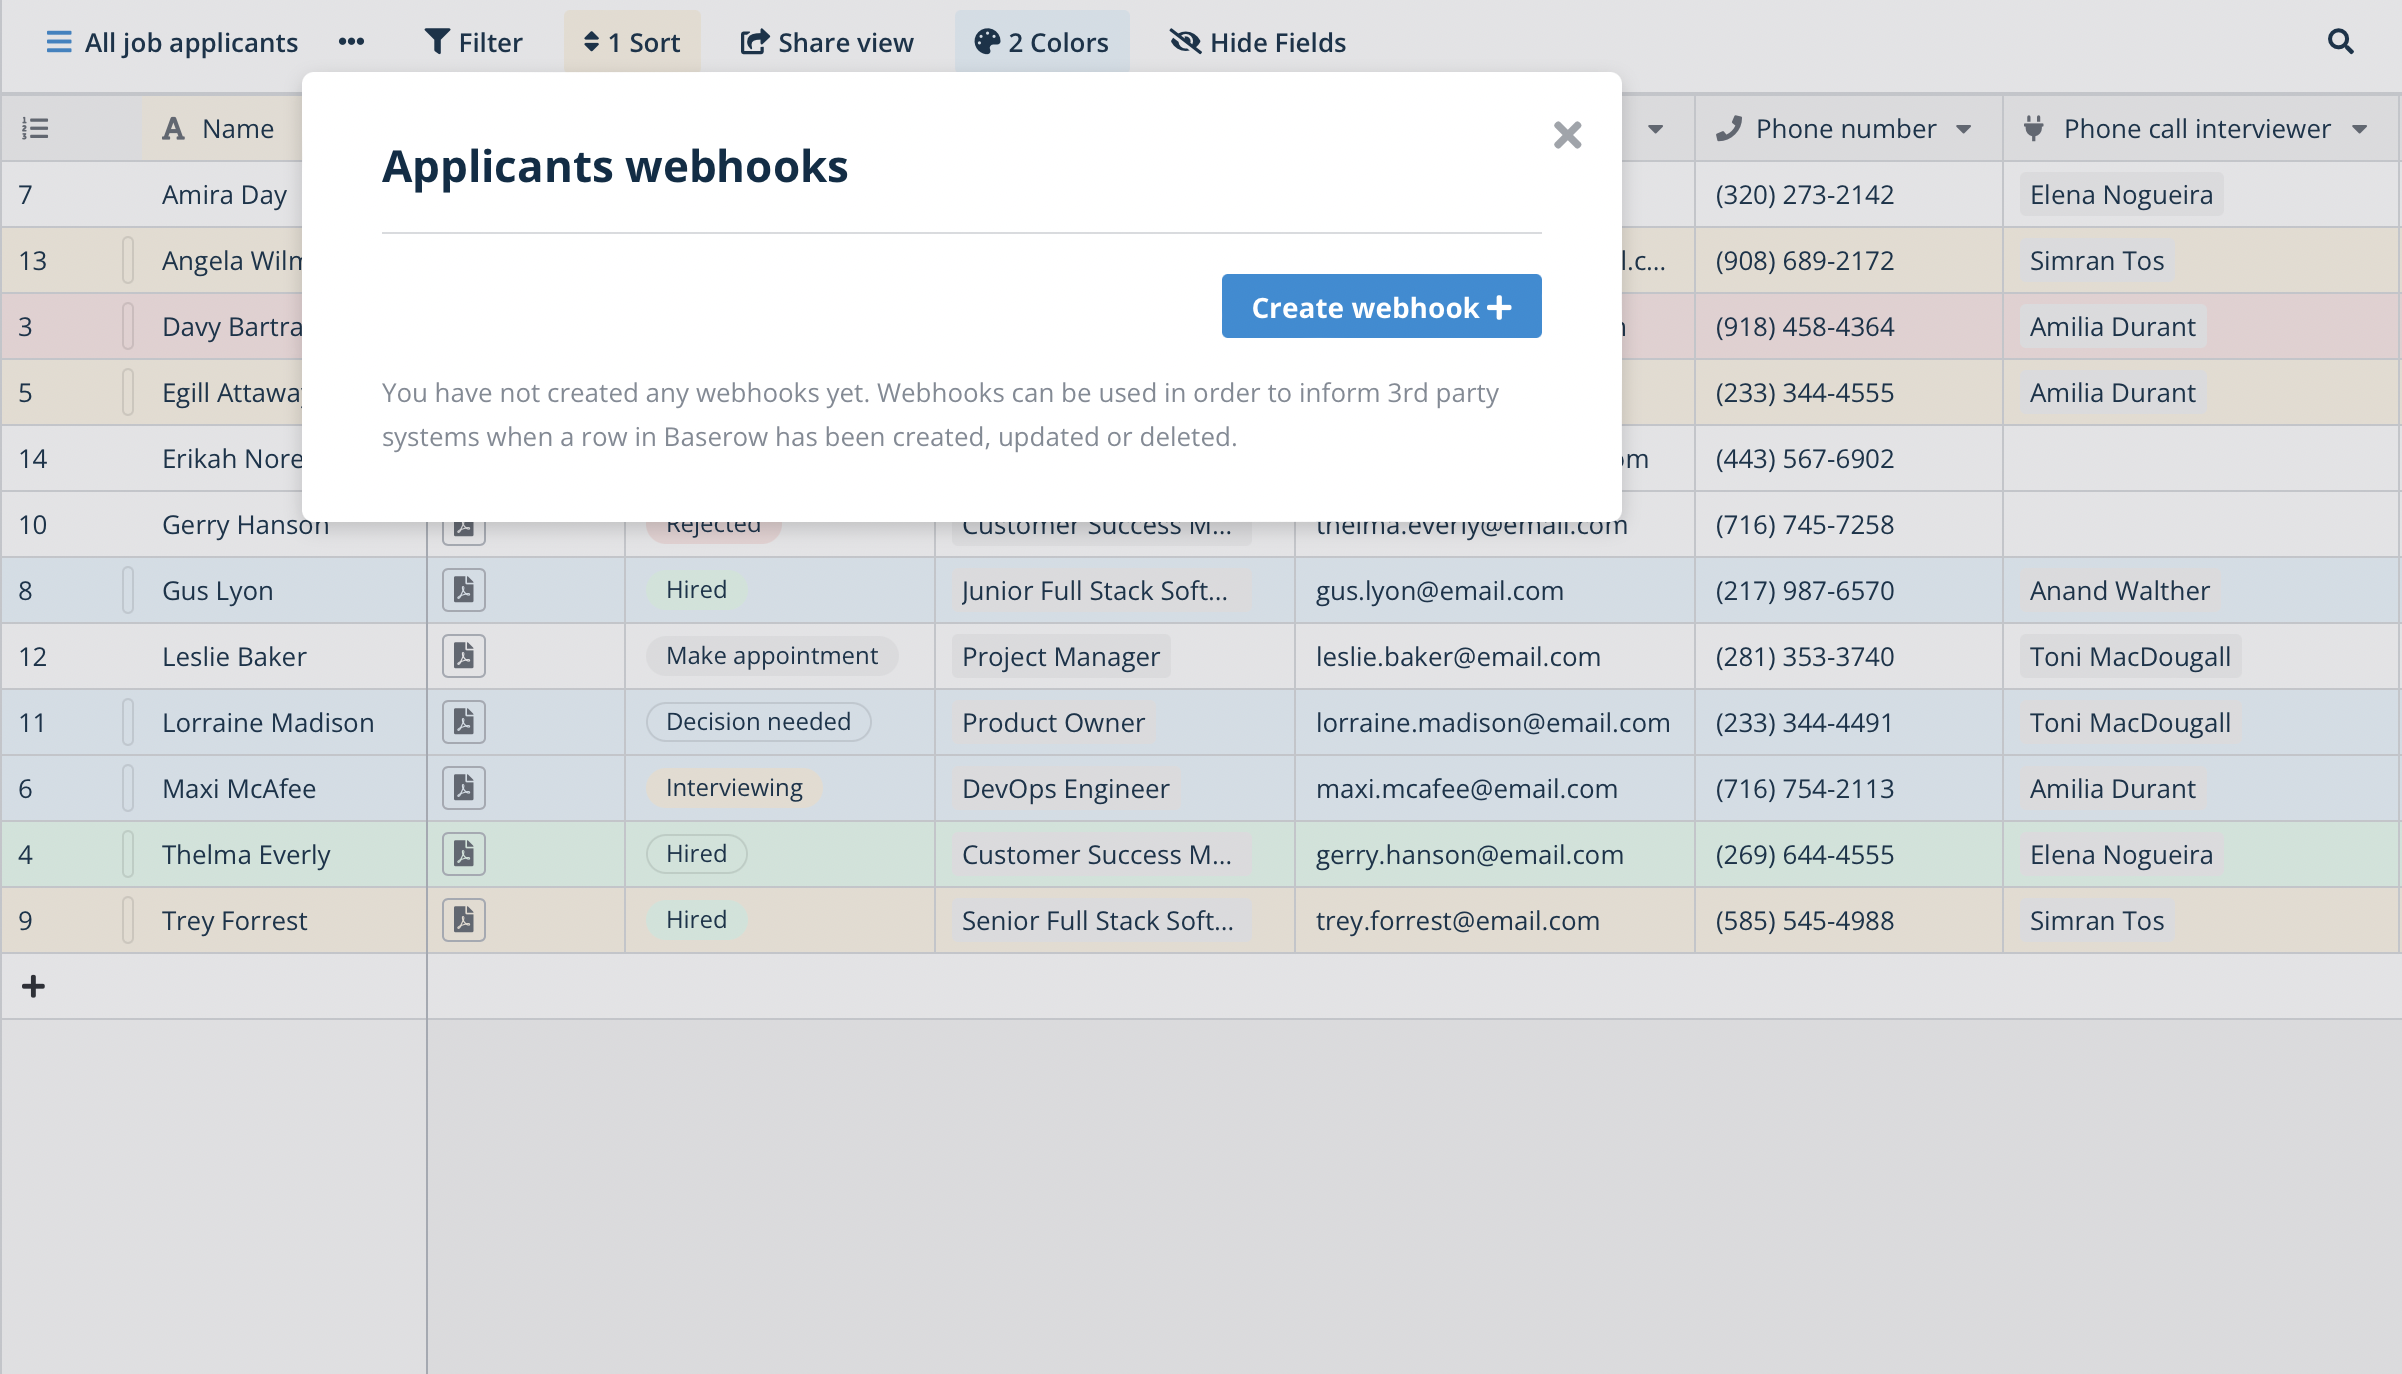This screenshot has width=2402, height=1374.
Task: Click the row count list icon
Action: click(x=35, y=129)
